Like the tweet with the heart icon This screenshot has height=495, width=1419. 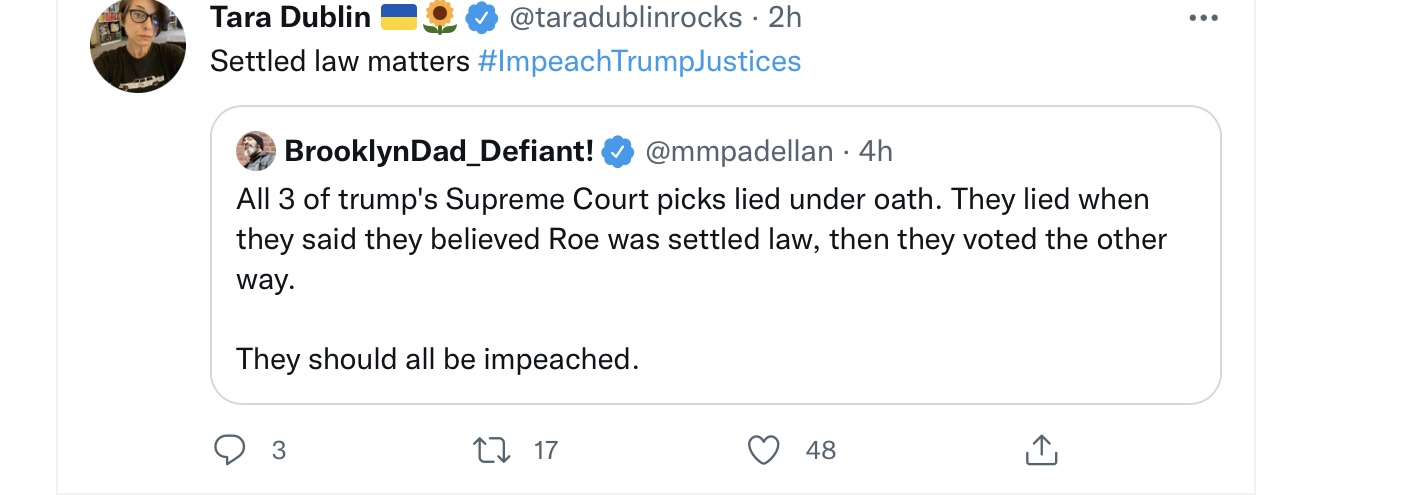click(x=764, y=450)
